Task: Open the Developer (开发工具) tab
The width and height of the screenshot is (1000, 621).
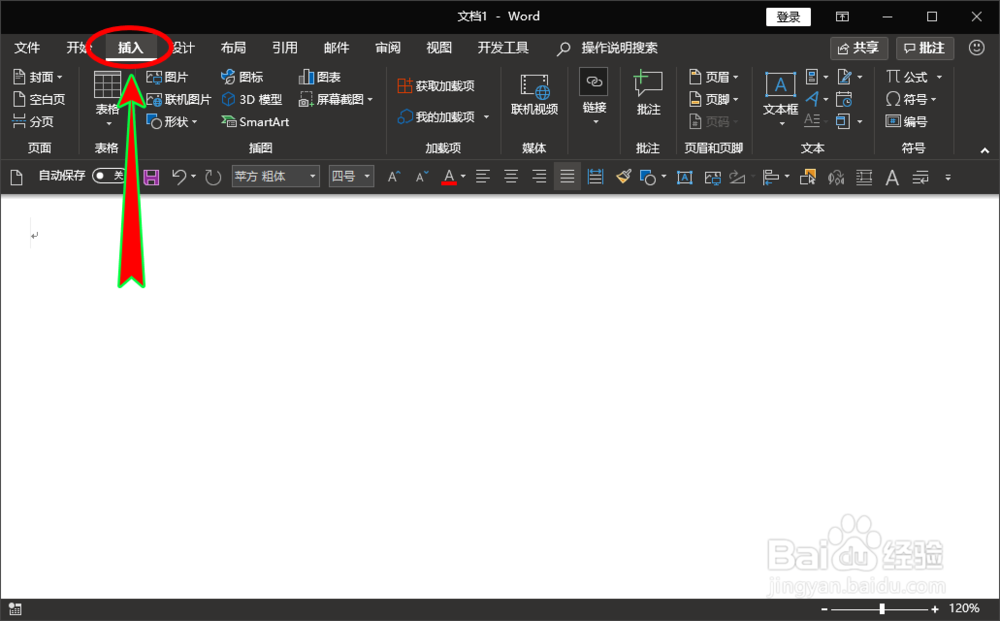Action: coord(503,48)
